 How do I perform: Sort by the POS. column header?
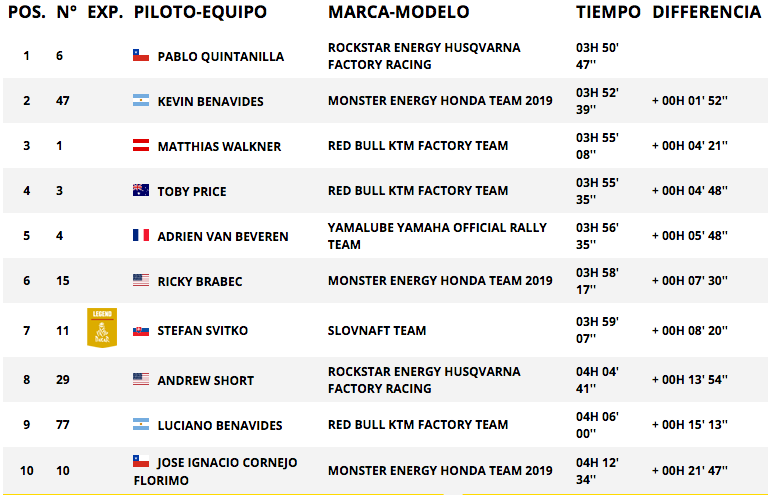coord(27,12)
